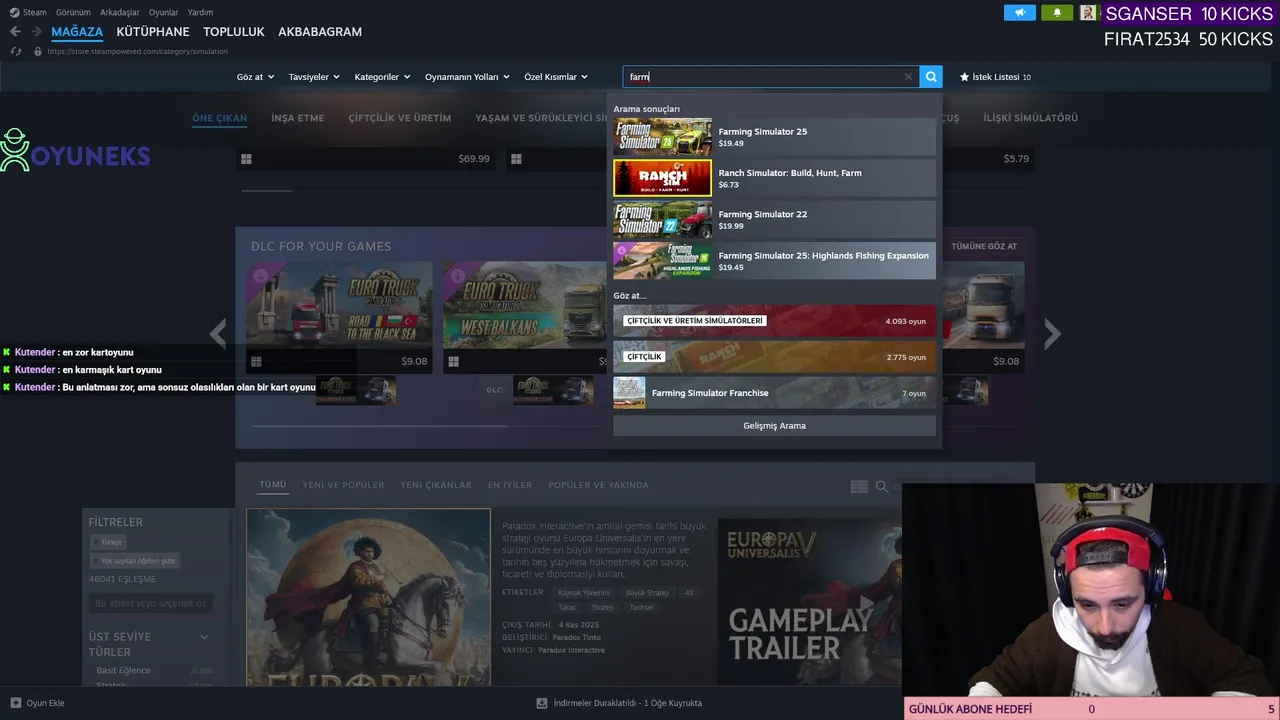The height and width of the screenshot is (720, 1280).
Task: Switch to YENİ ÇIKANLAR tab
Action: click(x=436, y=485)
